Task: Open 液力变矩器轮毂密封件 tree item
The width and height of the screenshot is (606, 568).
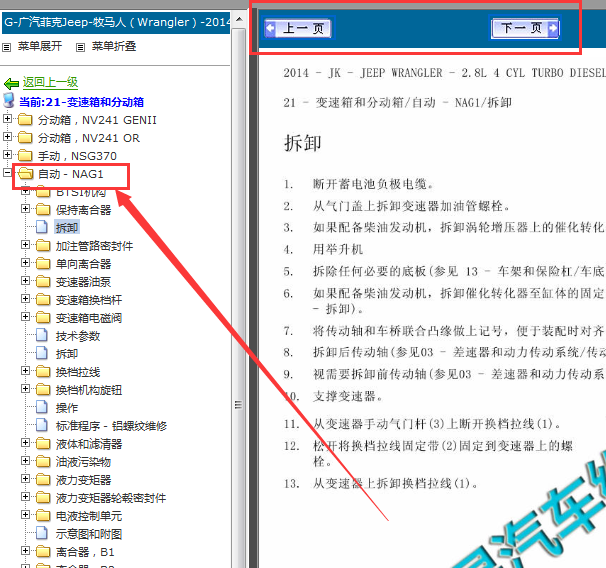Action: coord(111,498)
